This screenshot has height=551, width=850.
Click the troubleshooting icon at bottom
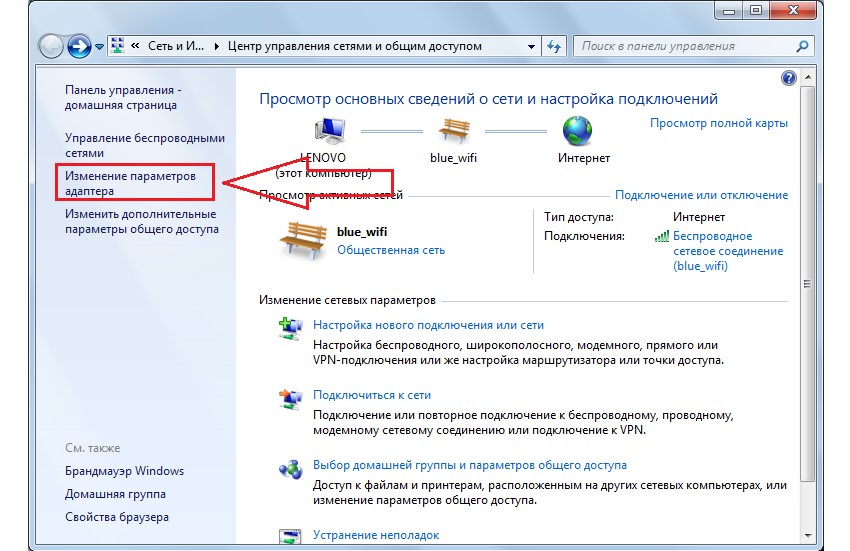pyautogui.click(x=290, y=536)
